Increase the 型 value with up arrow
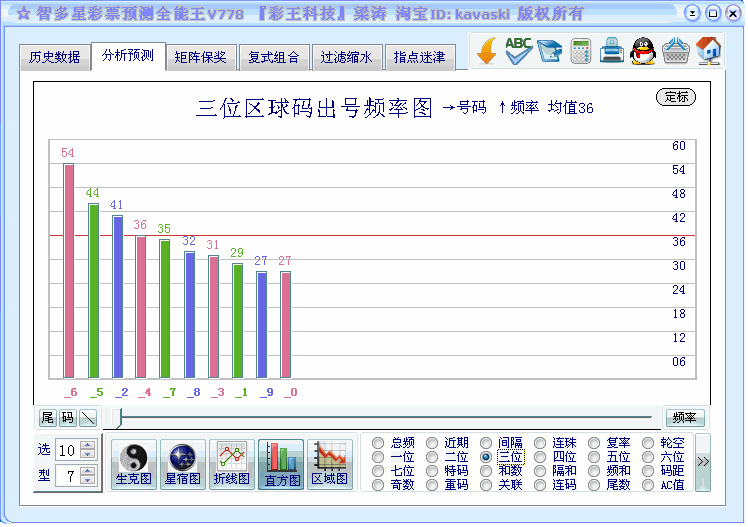The image size is (748, 527). click(87, 471)
